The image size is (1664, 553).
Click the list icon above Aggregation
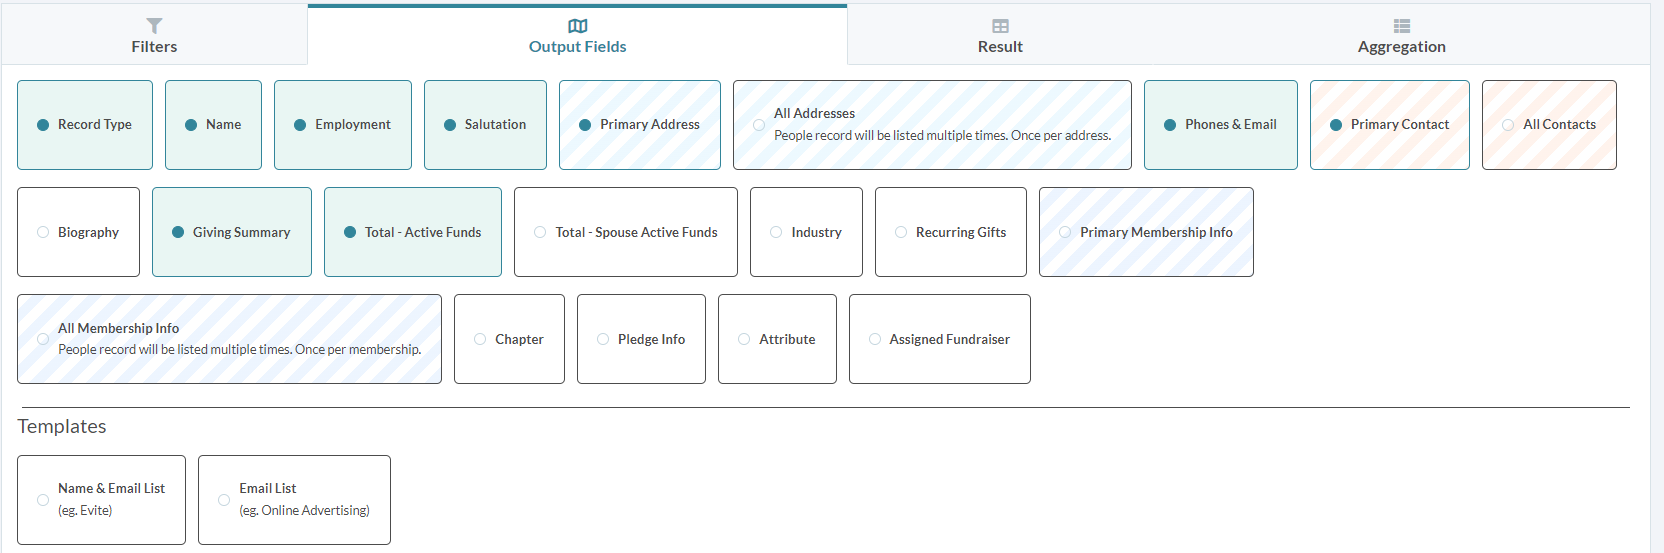tap(1402, 26)
